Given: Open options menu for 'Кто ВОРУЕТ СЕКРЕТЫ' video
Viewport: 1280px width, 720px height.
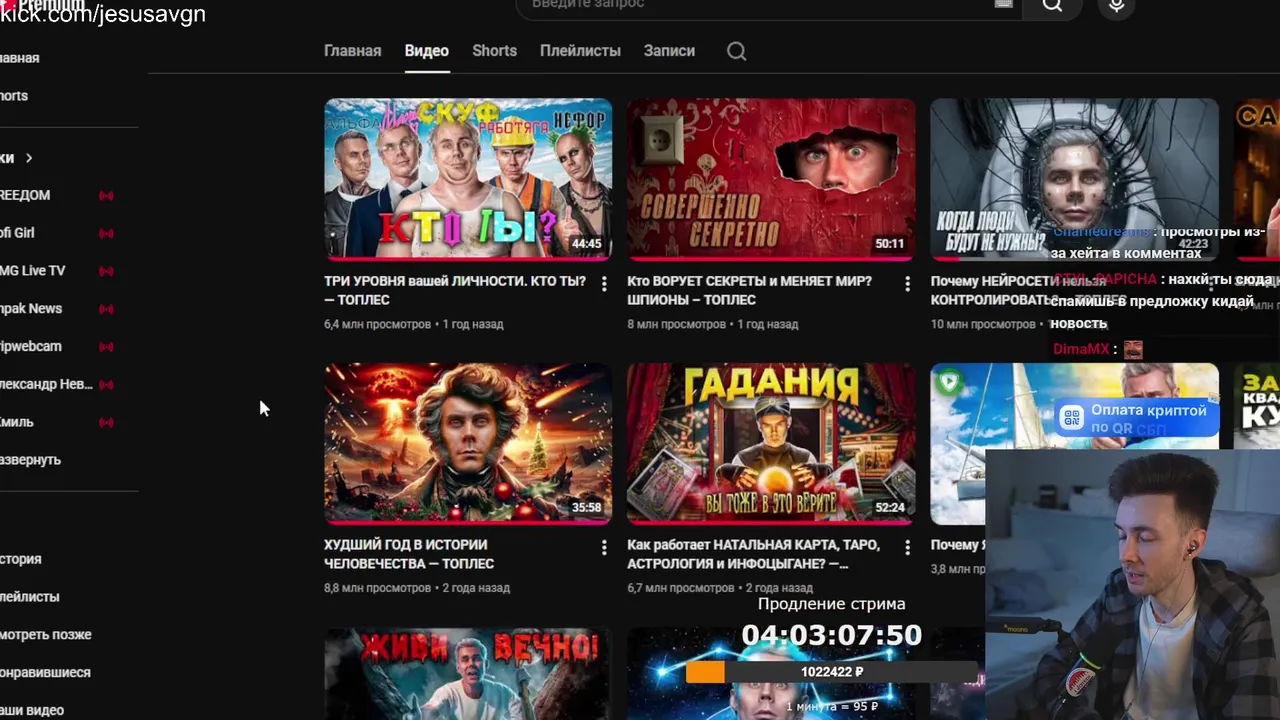Looking at the screenshot, I should (908, 284).
